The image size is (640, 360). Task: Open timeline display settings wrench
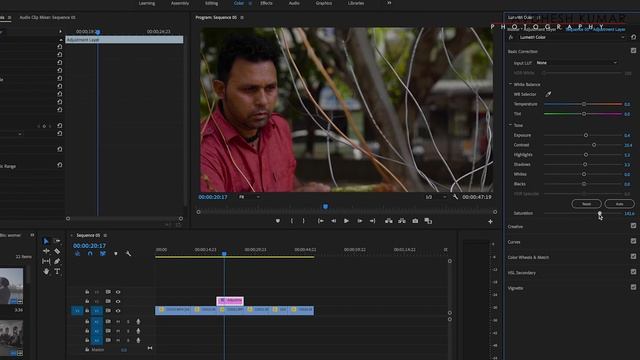[128, 253]
